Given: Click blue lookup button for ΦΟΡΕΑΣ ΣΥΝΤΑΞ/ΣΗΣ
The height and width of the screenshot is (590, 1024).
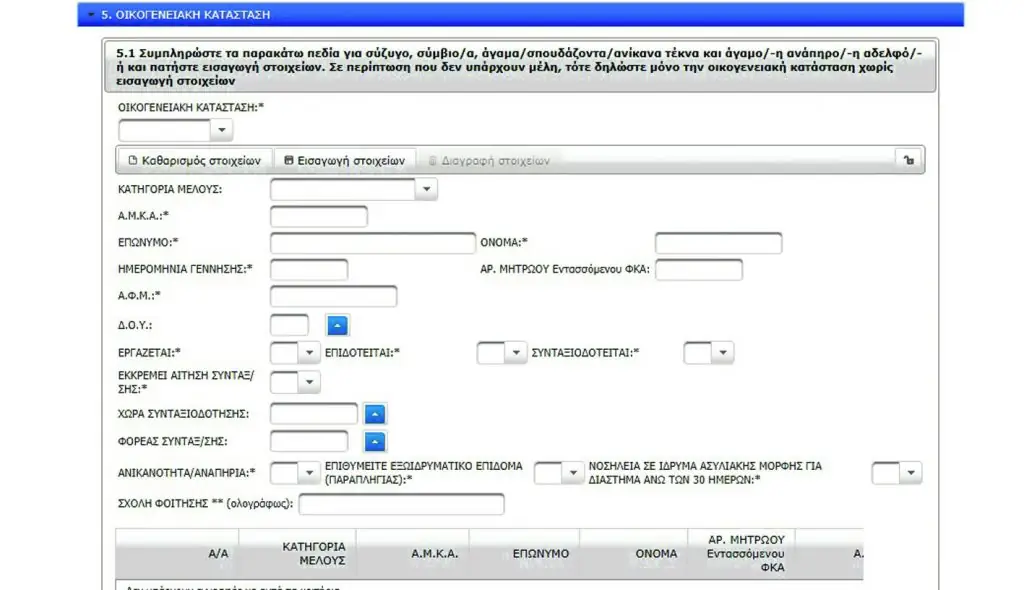Looking at the screenshot, I should pyautogui.click(x=375, y=442).
